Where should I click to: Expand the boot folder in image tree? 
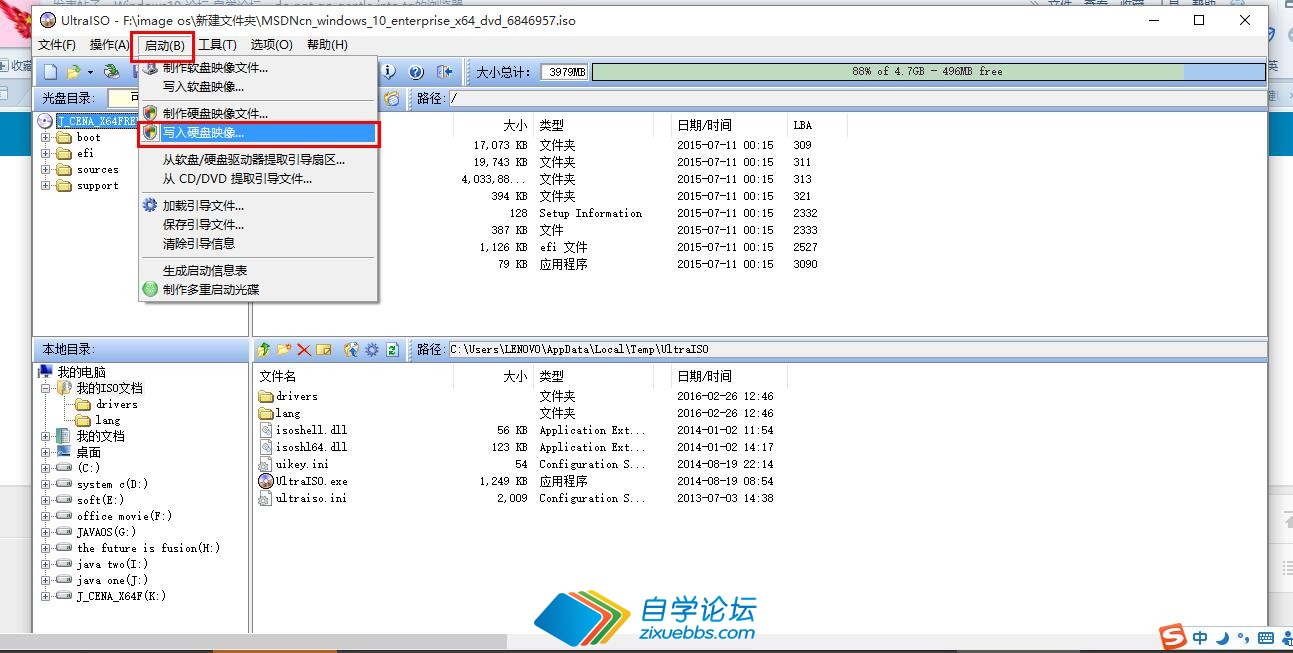point(45,137)
